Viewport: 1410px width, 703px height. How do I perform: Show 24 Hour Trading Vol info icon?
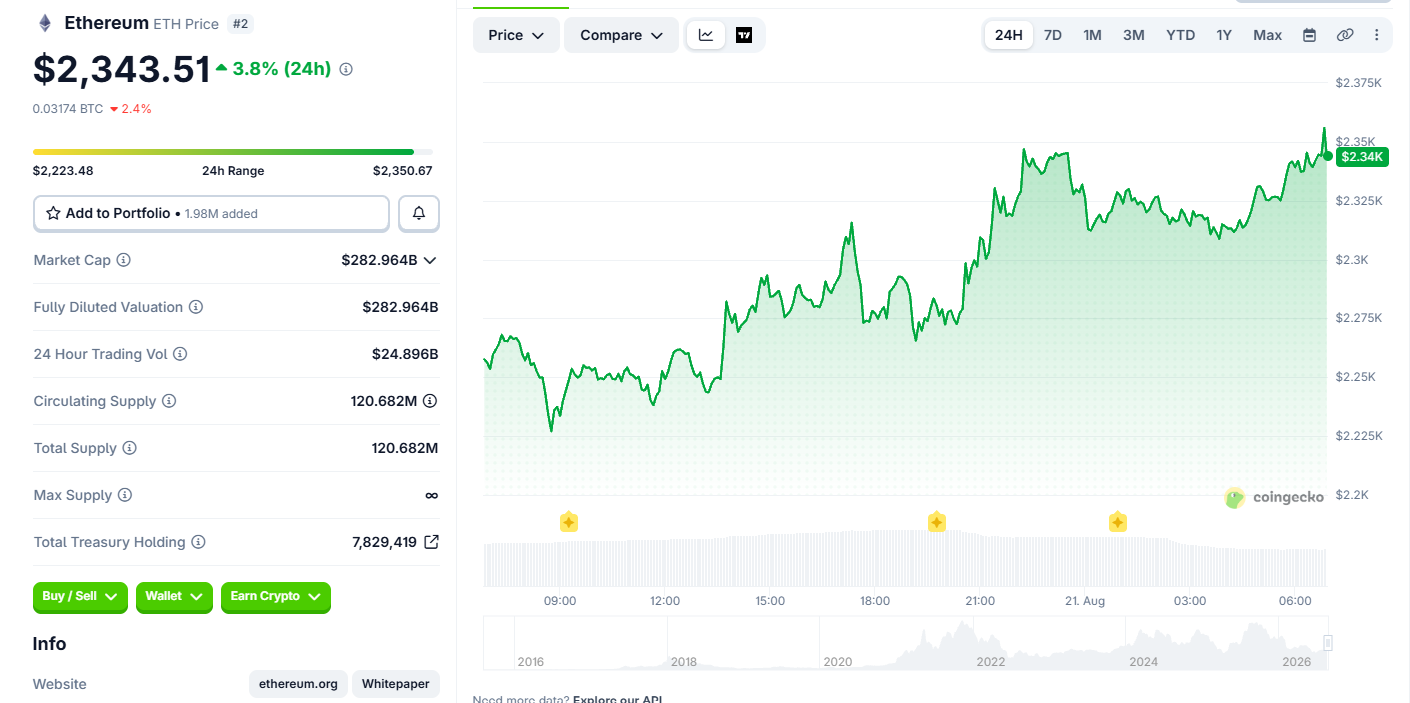click(180, 354)
